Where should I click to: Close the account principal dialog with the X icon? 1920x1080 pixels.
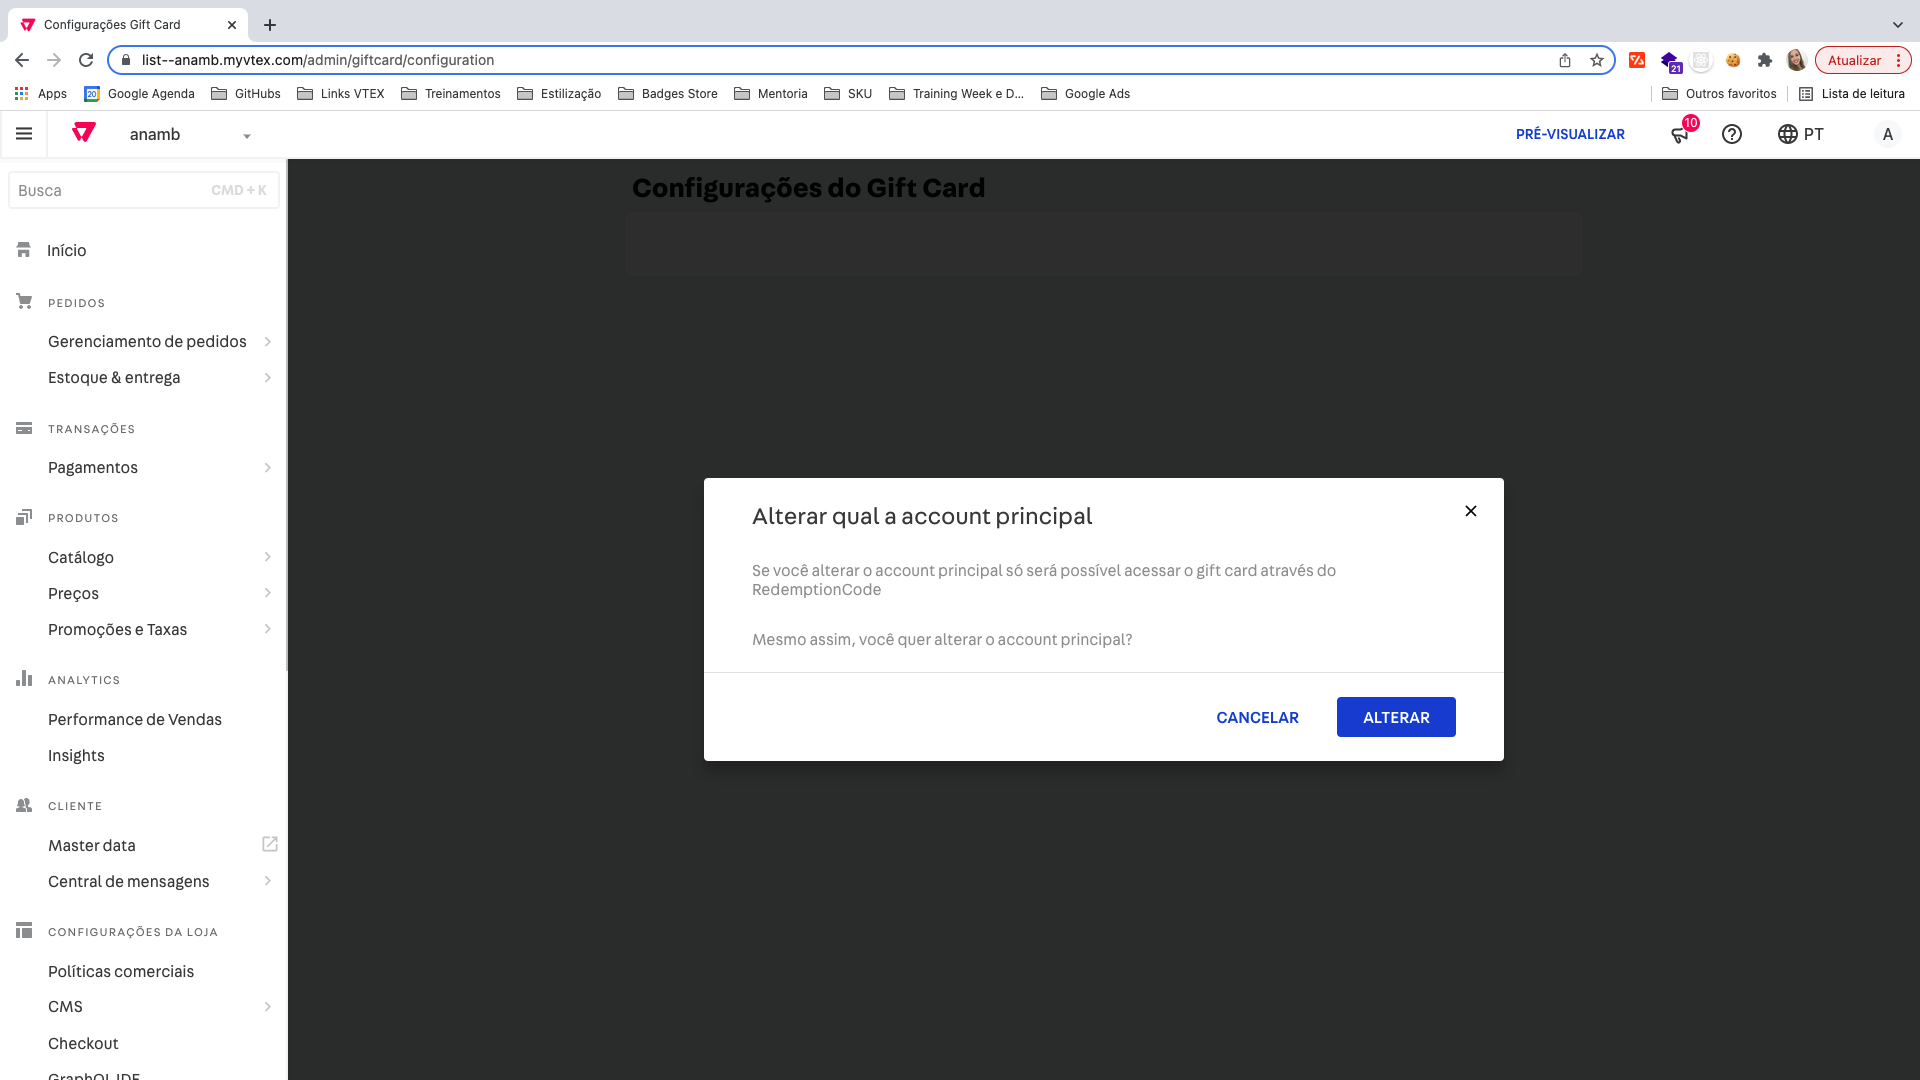(x=1471, y=511)
